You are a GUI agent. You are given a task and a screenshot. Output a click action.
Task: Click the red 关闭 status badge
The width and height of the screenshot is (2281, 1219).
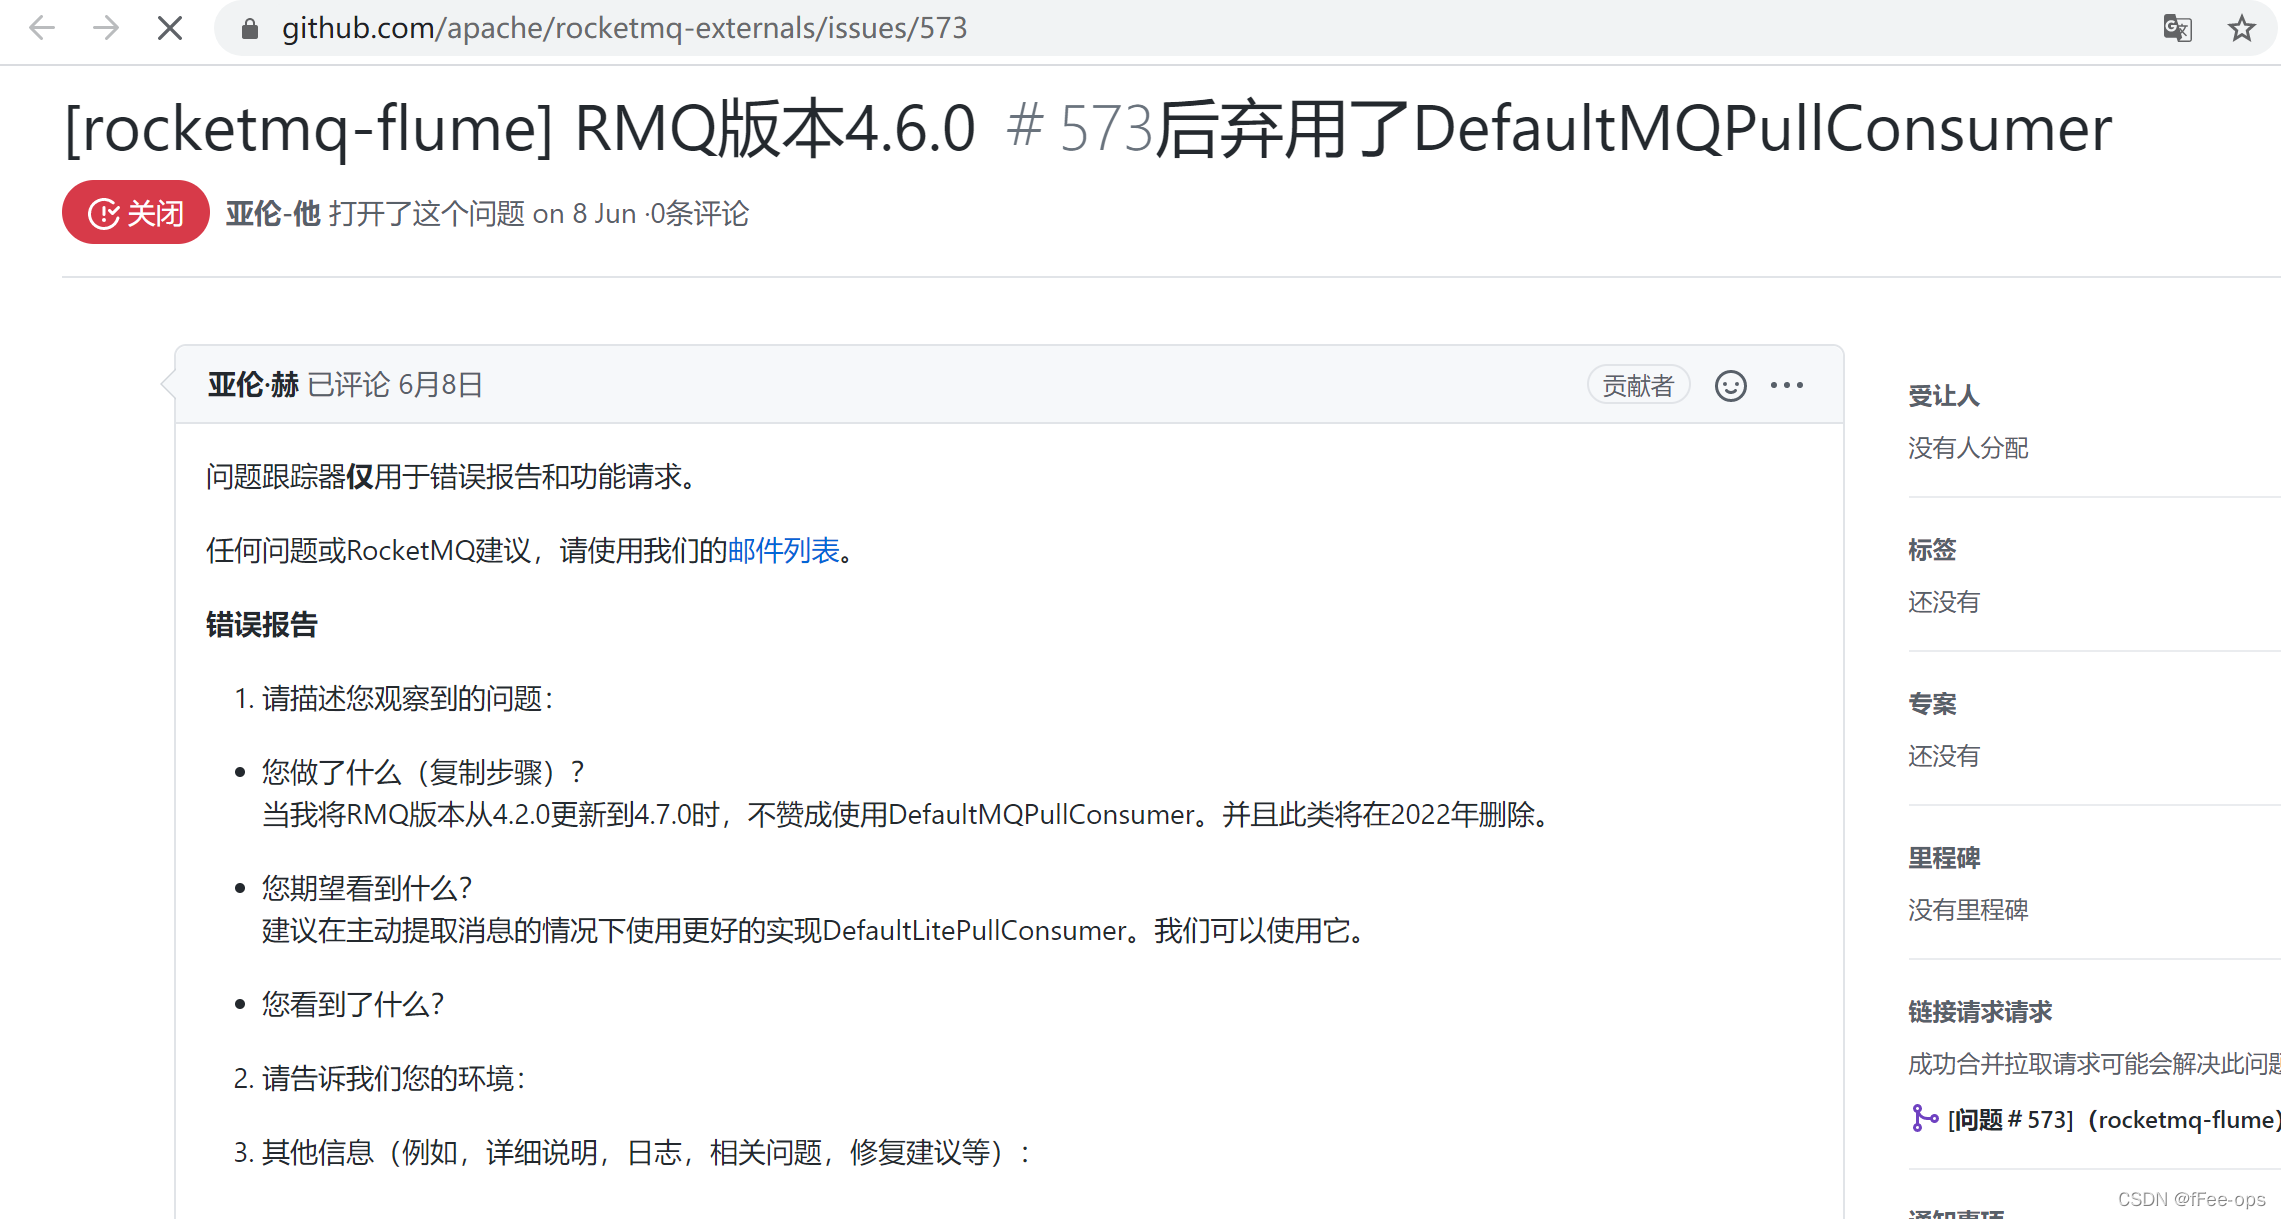tap(136, 213)
